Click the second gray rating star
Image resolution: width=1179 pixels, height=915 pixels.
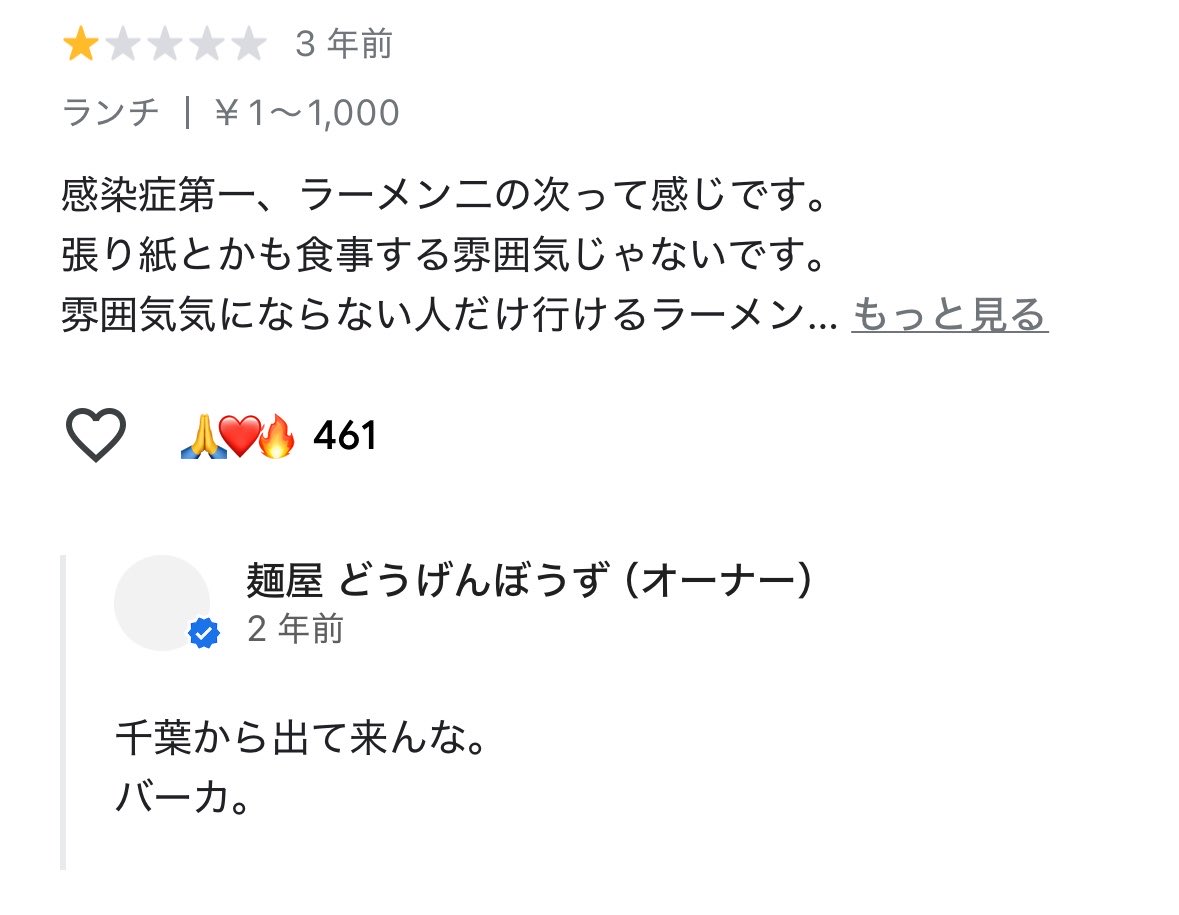(123, 44)
